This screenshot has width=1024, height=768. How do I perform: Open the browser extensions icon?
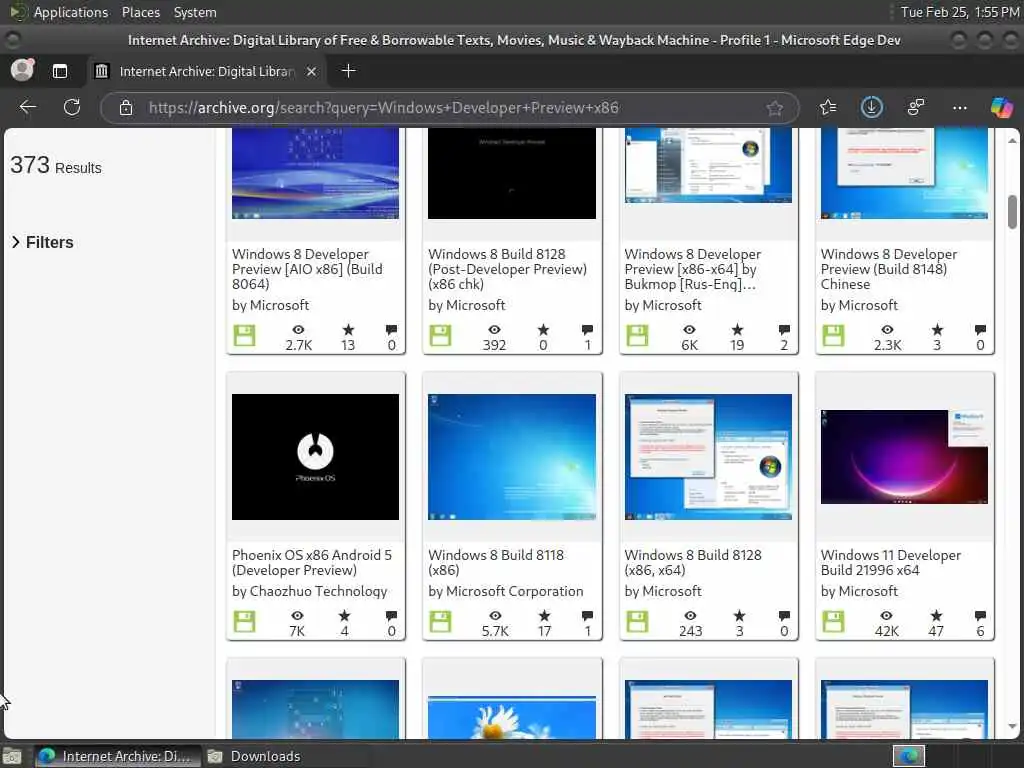[x=916, y=107]
